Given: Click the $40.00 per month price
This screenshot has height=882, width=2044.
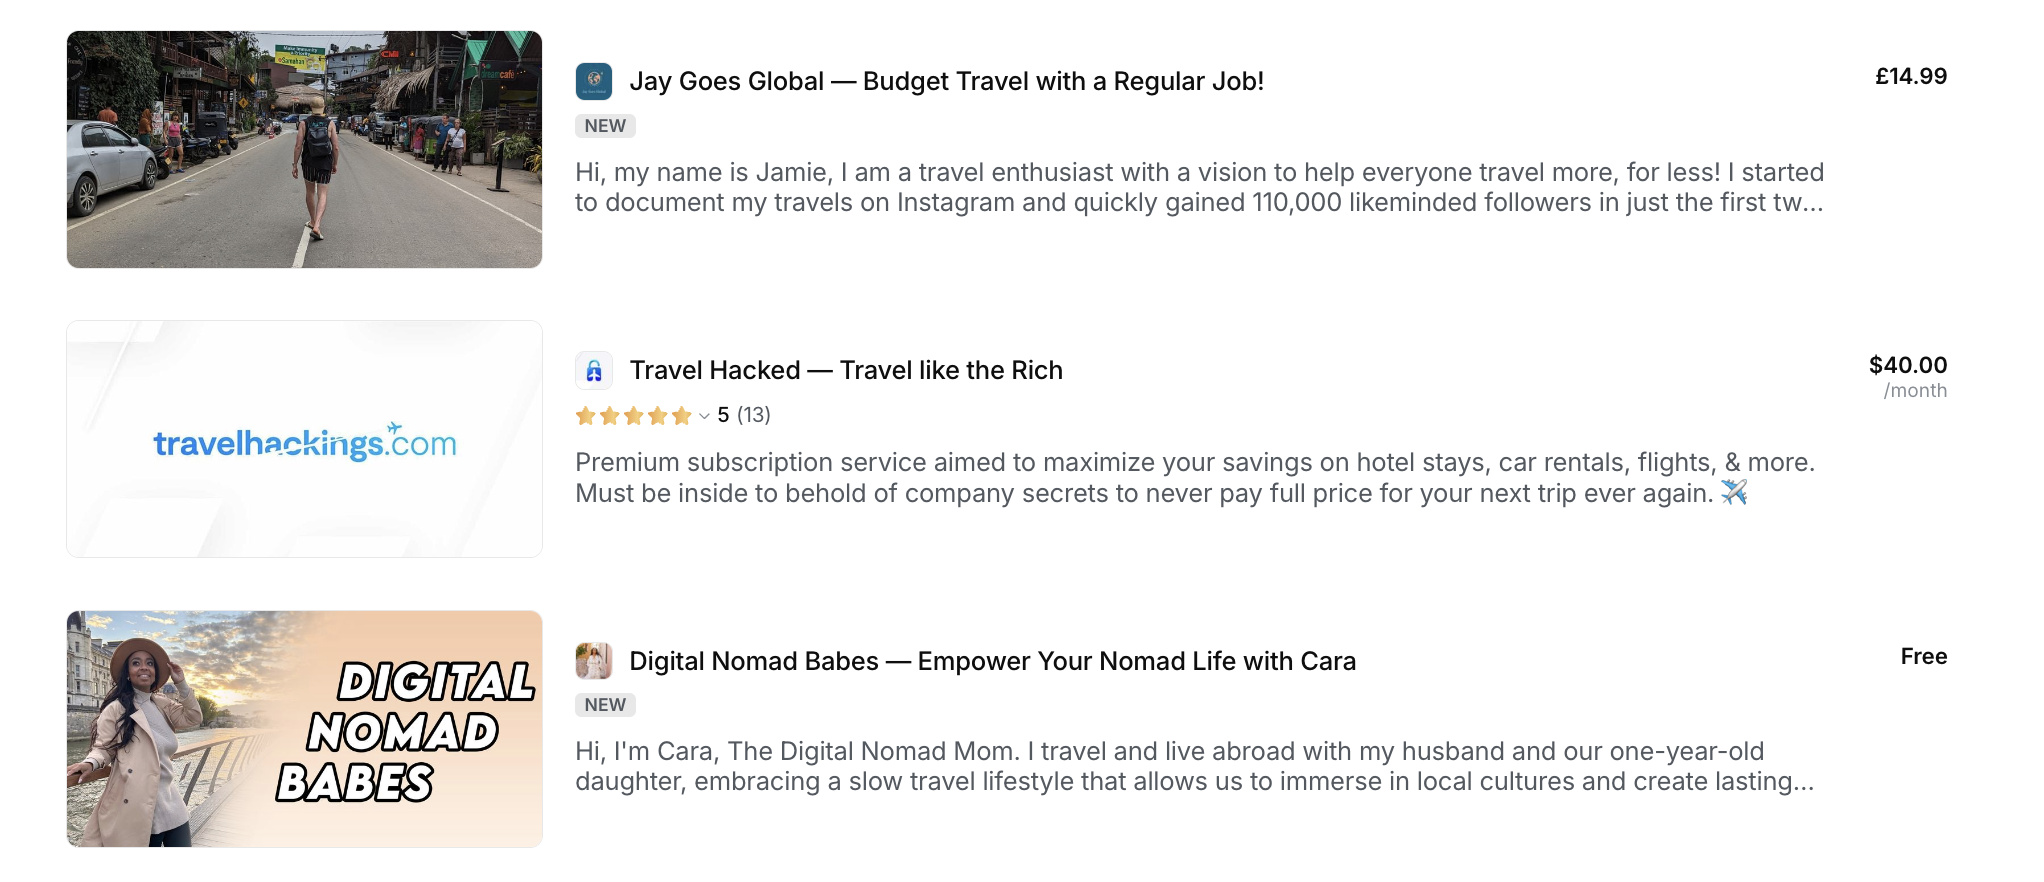Looking at the screenshot, I should point(1906,366).
